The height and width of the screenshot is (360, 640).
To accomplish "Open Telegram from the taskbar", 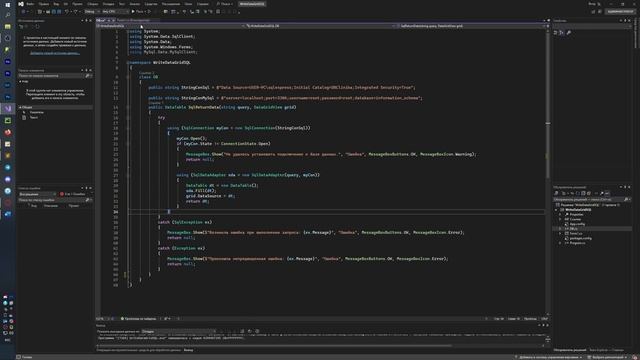I will [7, 167].
